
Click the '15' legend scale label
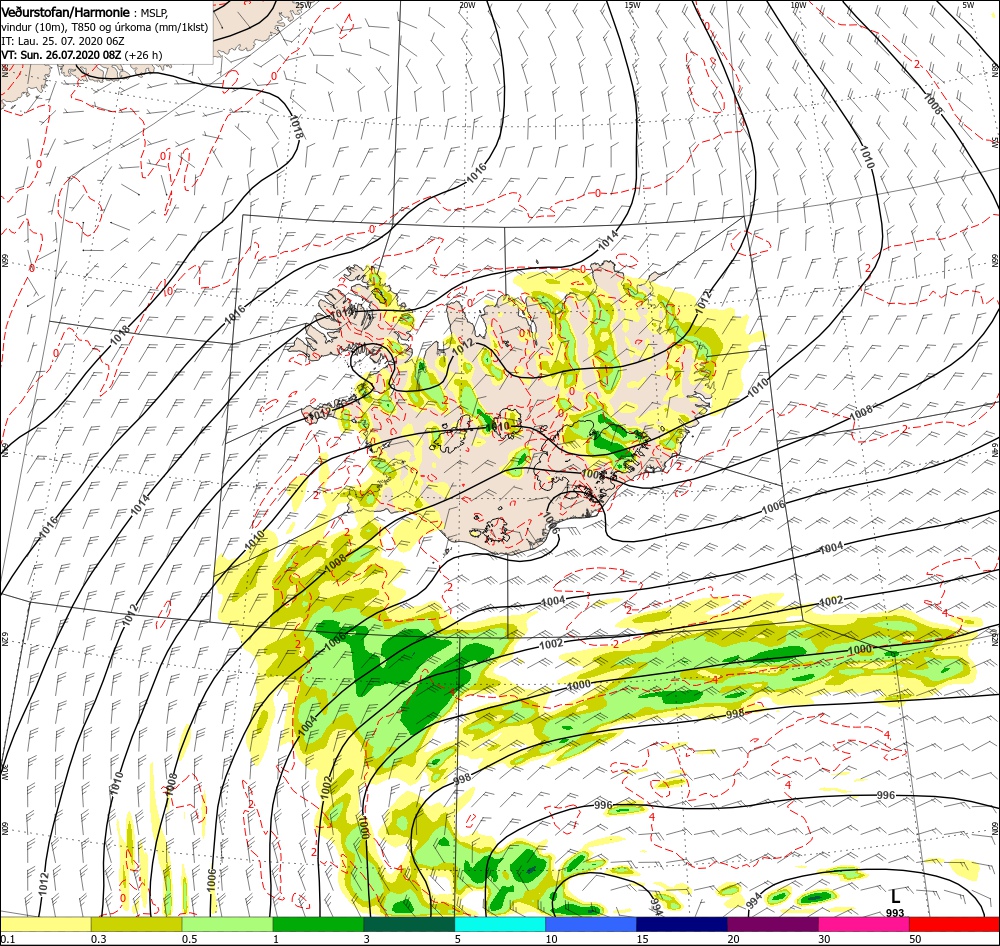tap(642, 938)
